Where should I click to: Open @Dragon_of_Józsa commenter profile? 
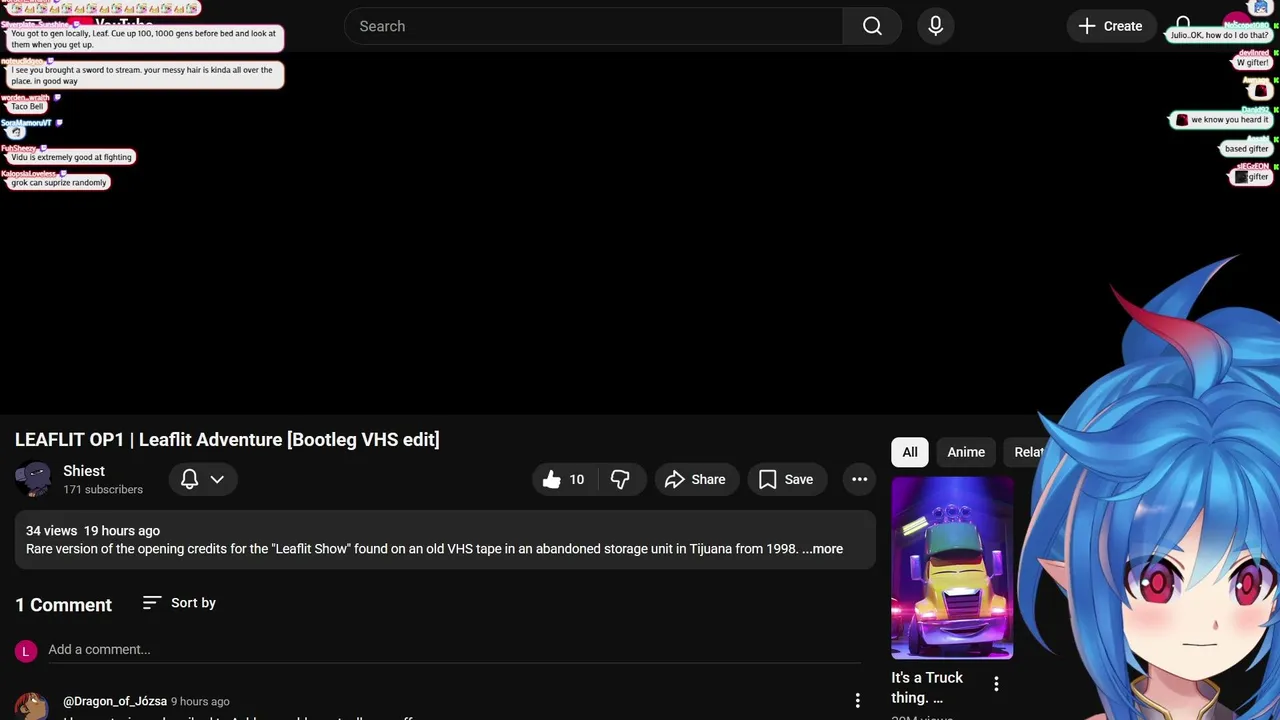tap(115, 701)
